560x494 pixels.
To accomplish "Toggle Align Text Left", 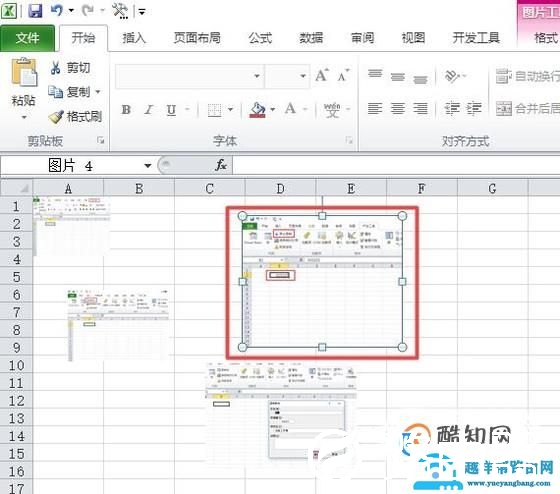I will pyautogui.click(x=375, y=108).
